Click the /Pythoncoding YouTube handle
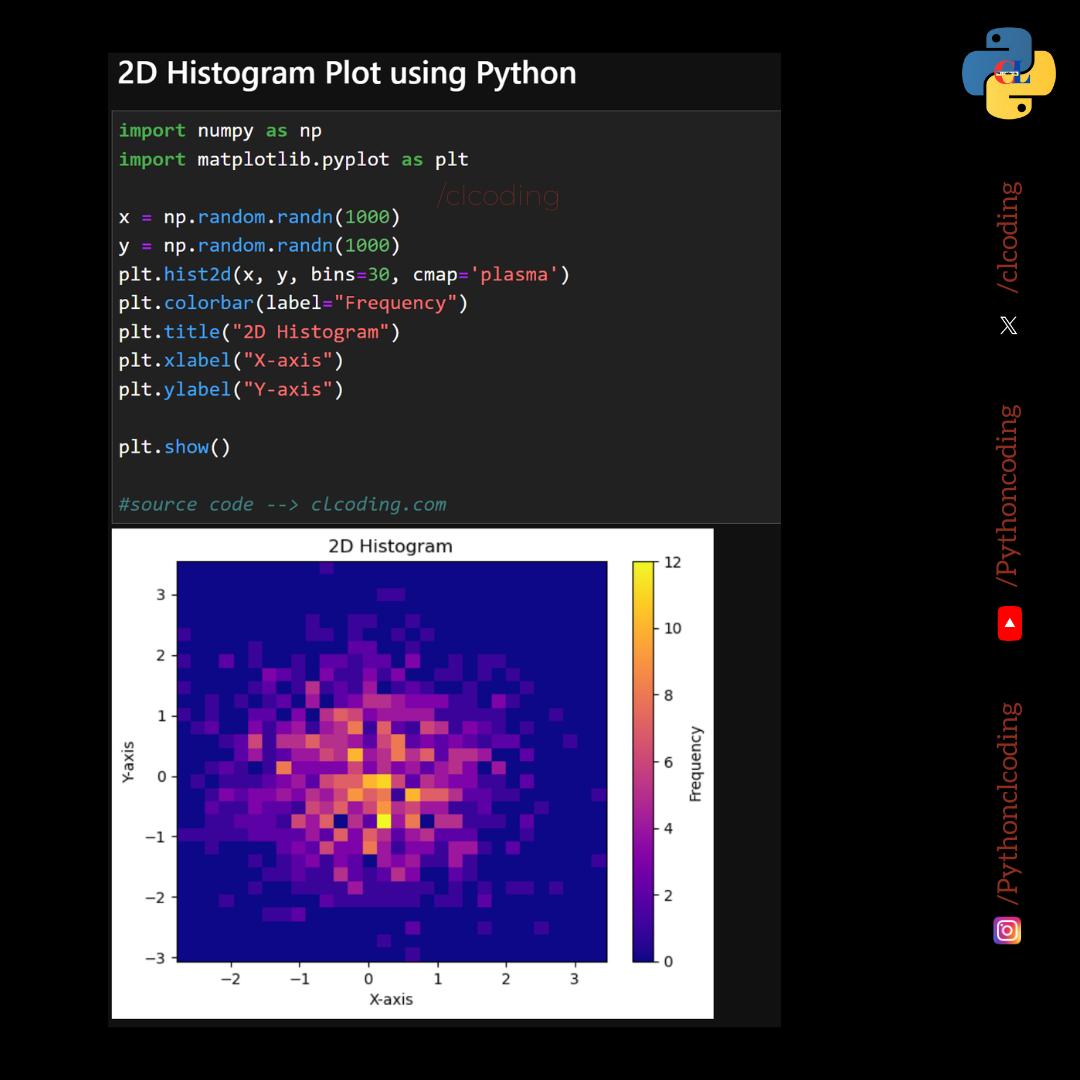1080x1080 pixels. coord(1009,496)
